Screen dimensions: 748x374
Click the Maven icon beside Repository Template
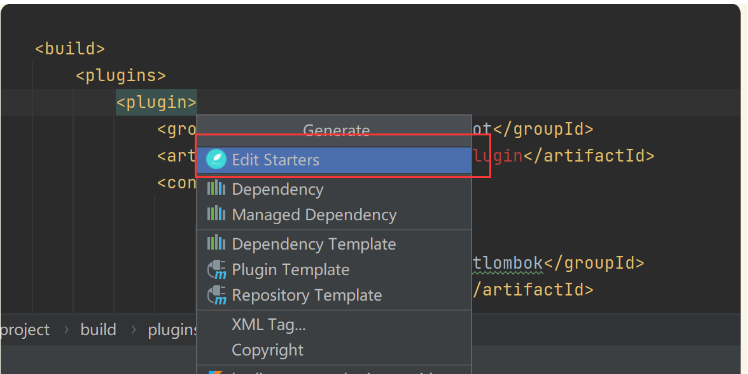[217, 295]
